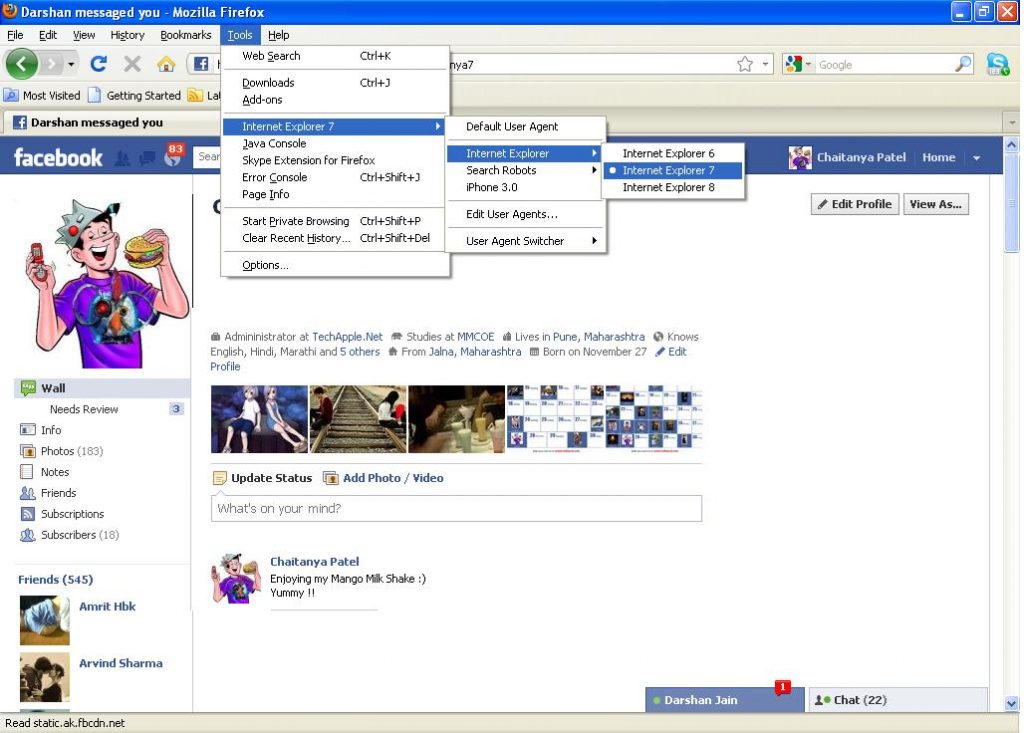The height and width of the screenshot is (733, 1024).
Task: Click the Add Photo / Video icon
Action: (330, 478)
